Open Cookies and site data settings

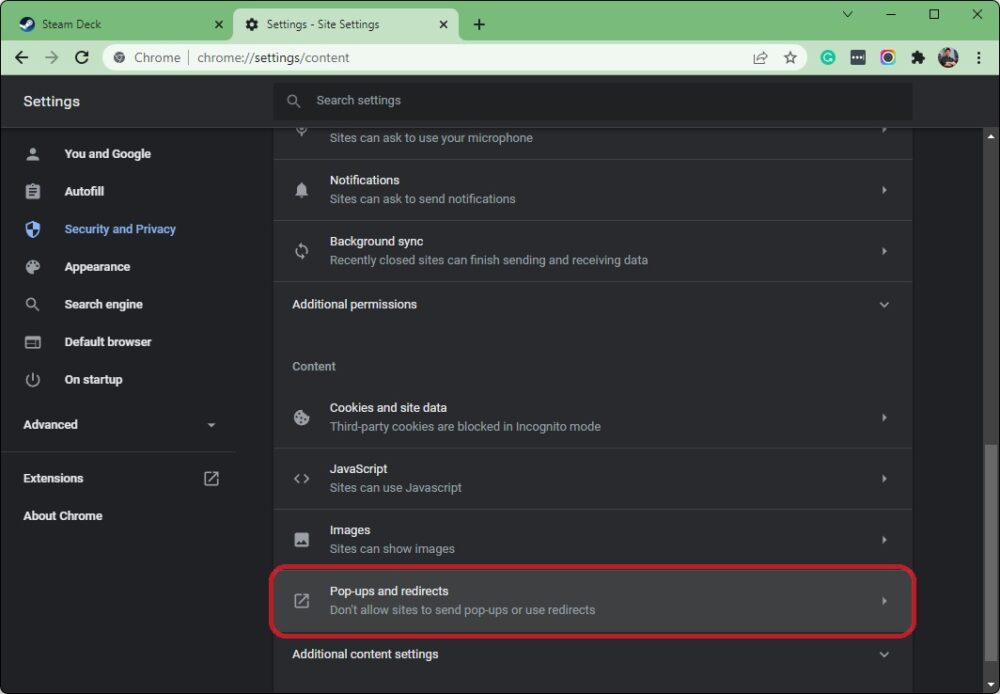592,417
